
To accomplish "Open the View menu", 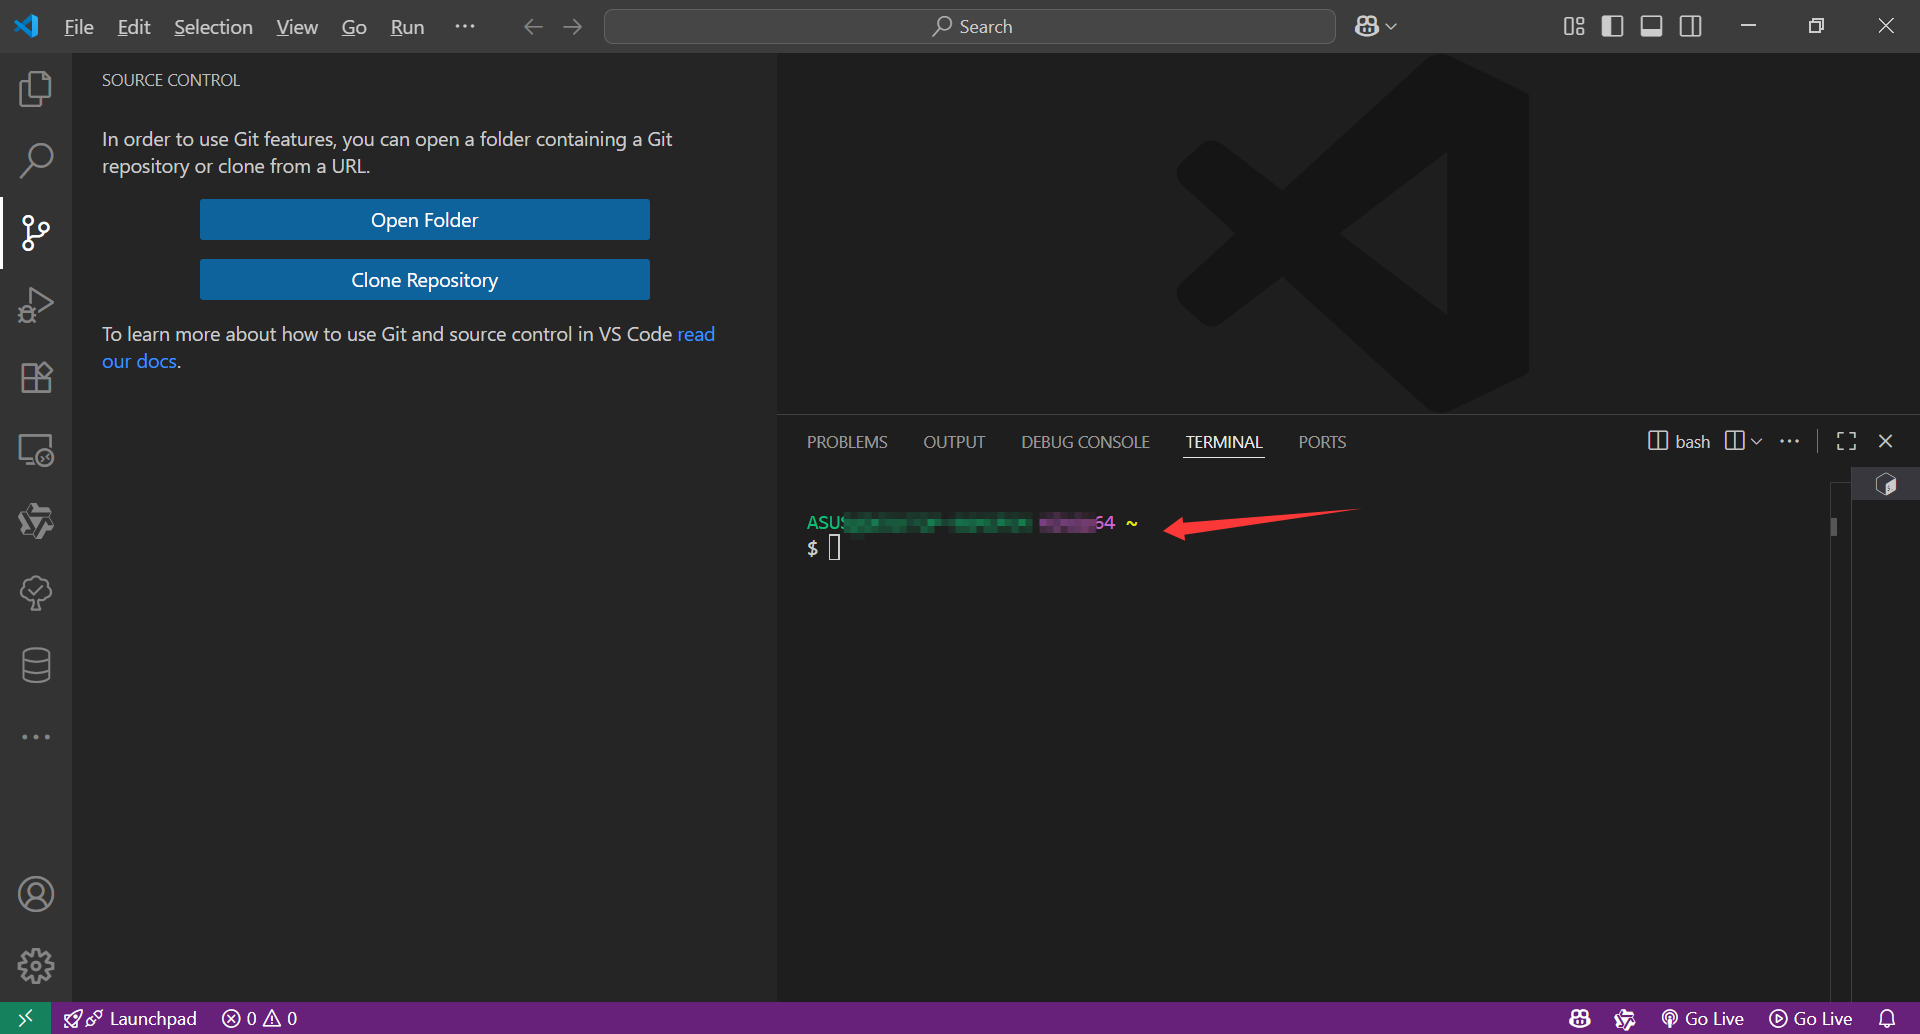I will click(x=297, y=27).
